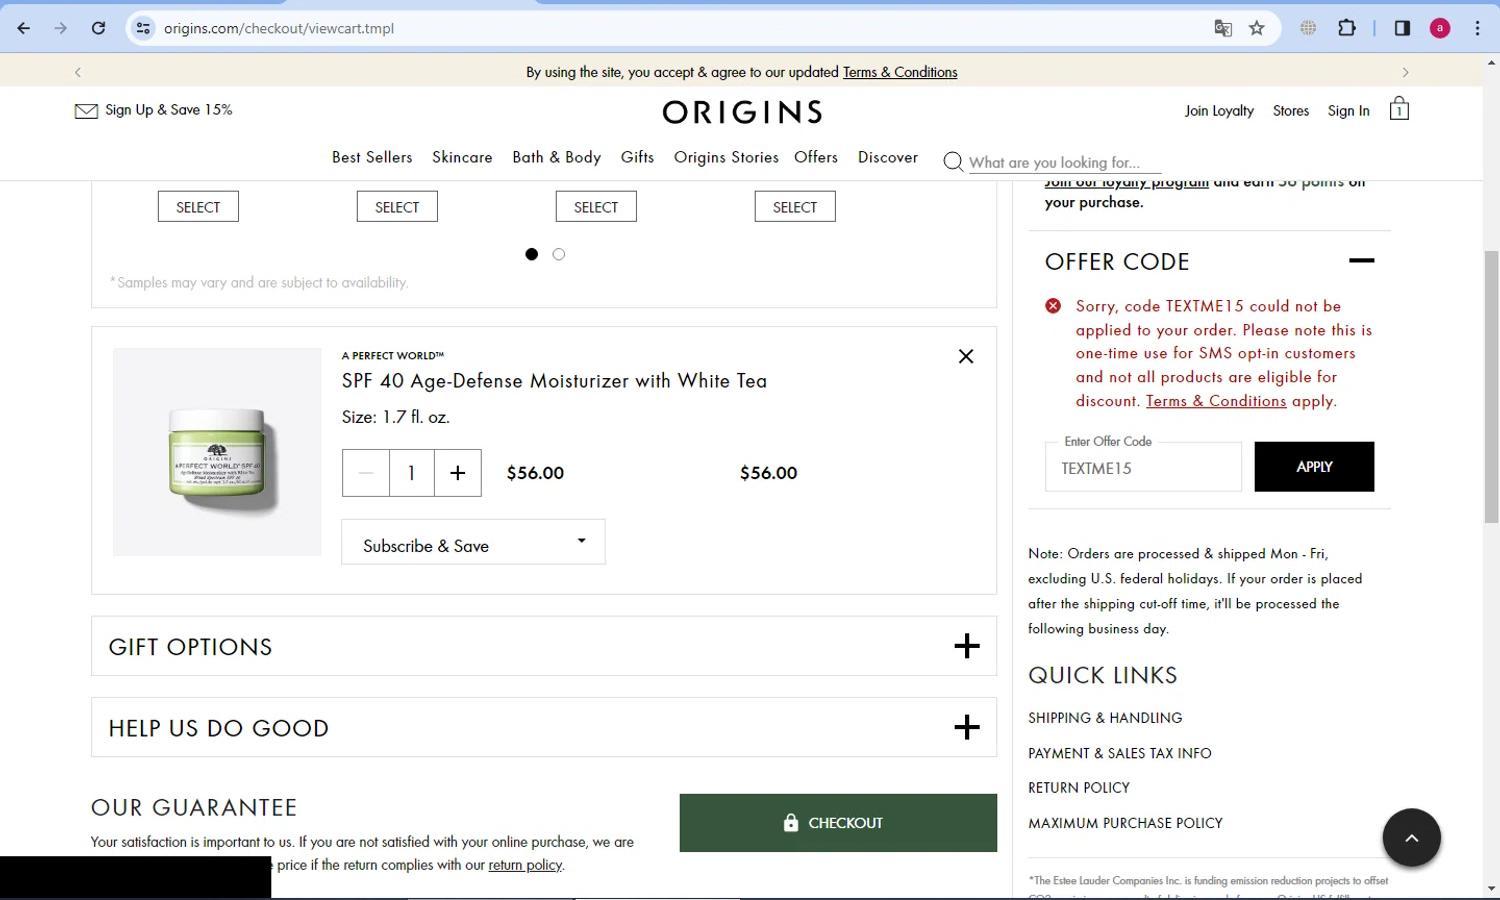Click the search magnifier icon
The image size is (1500, 900).
tap(953, 162)
